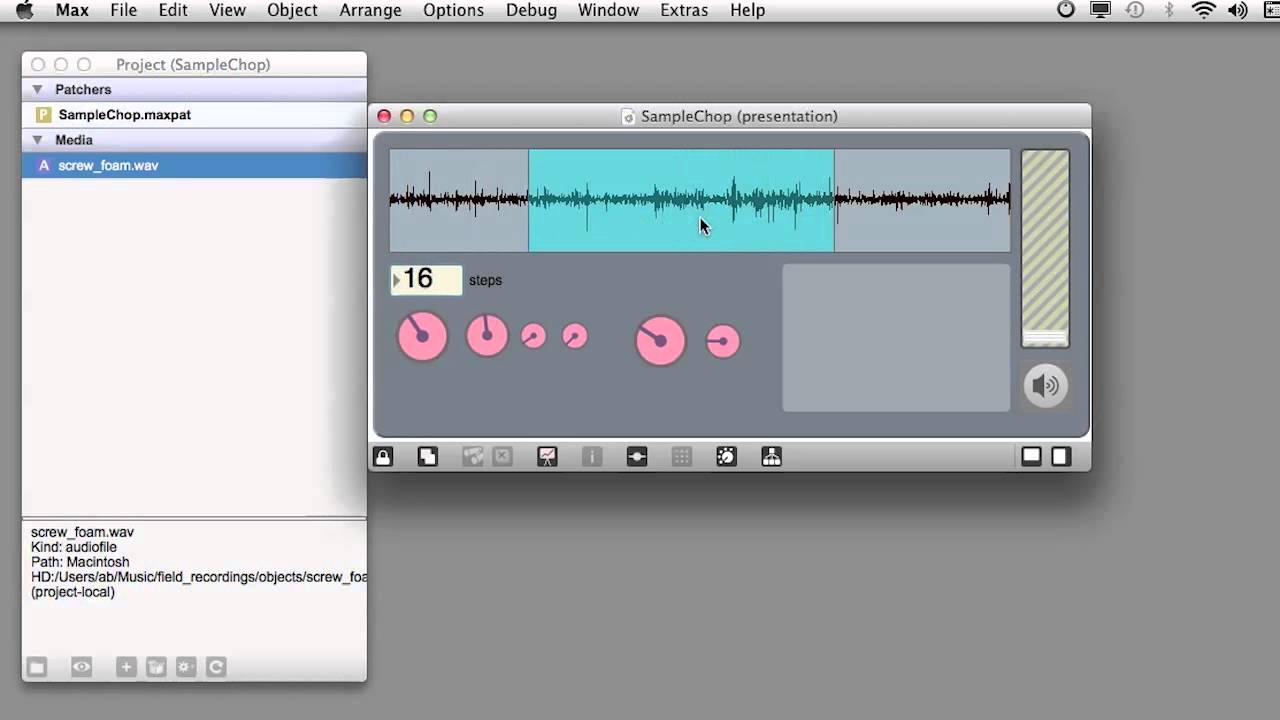Click the empty gray panel below waveform

click(x=896, y=338)
